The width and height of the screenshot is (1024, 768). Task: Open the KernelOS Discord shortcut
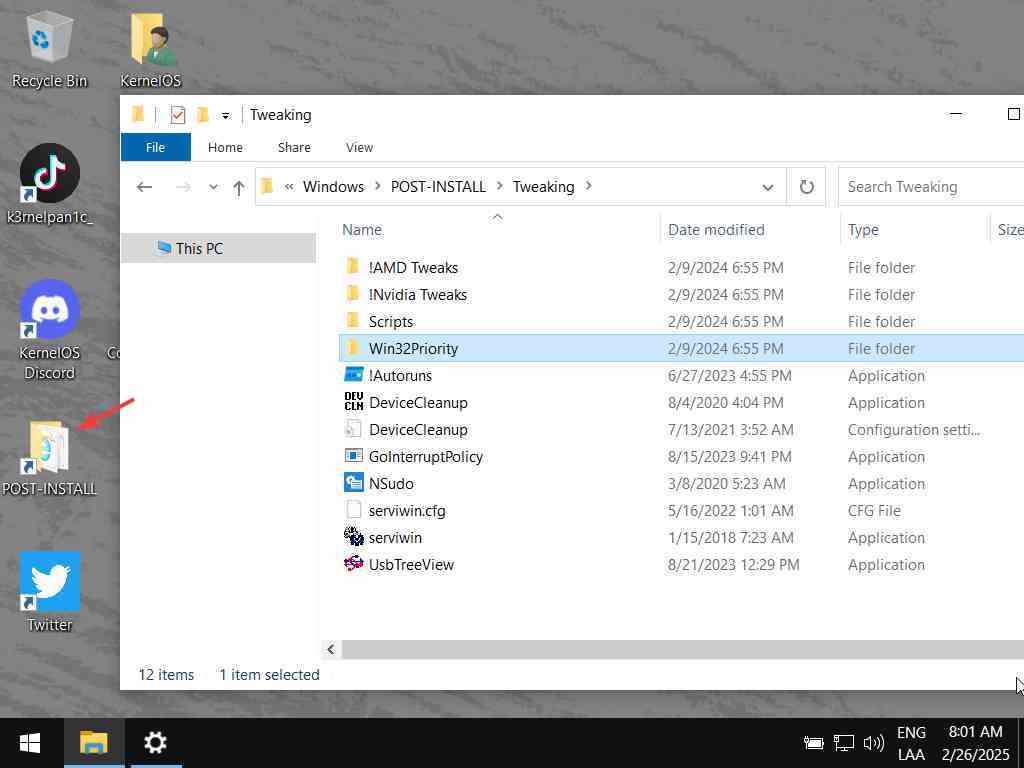(x=50, y=330)
